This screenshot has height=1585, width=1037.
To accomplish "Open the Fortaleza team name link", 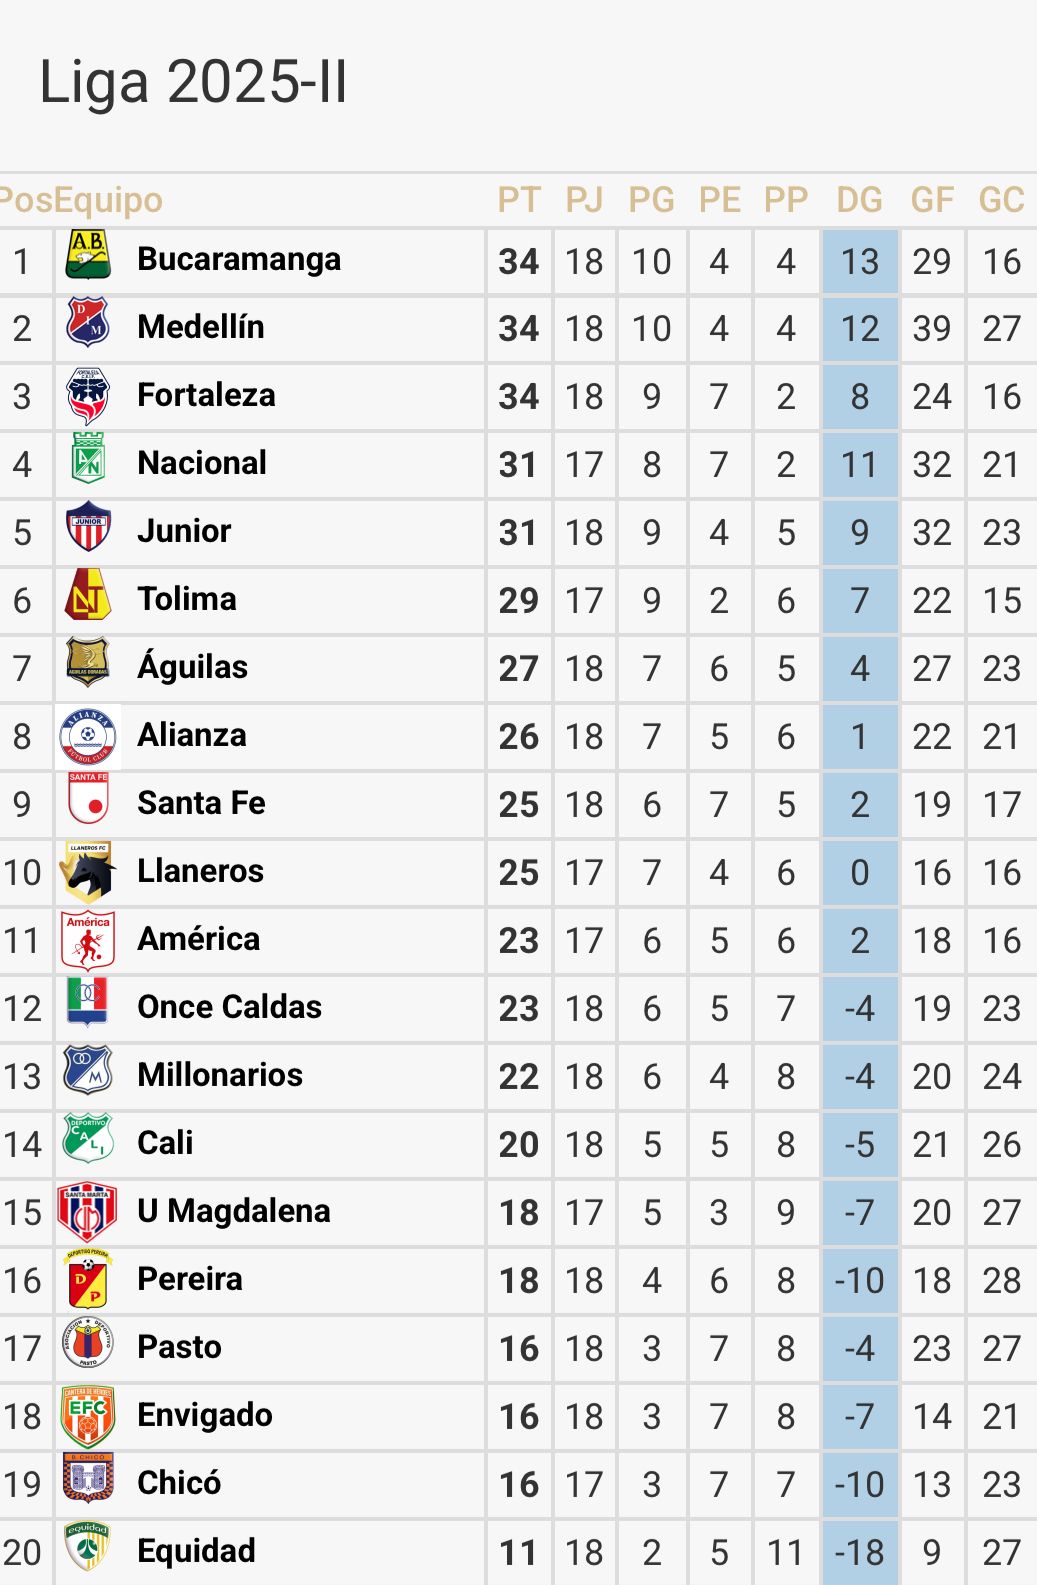I will coord(206,395).
